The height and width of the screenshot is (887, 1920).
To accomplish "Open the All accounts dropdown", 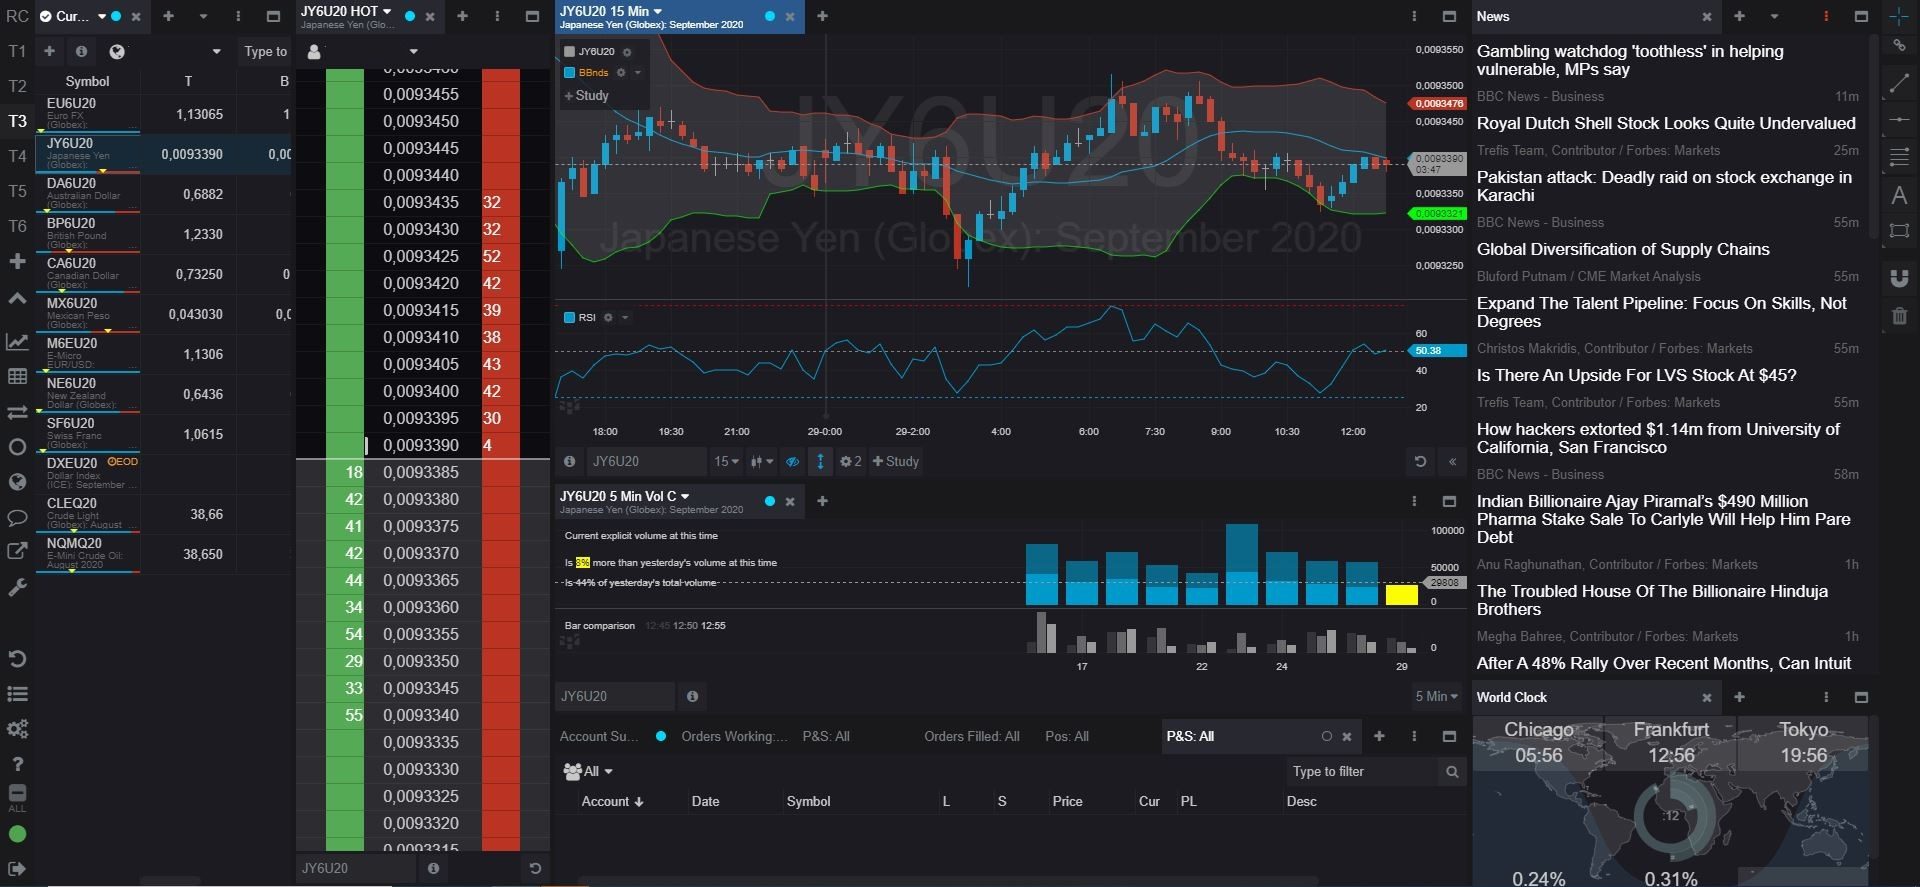I will 589,772.
